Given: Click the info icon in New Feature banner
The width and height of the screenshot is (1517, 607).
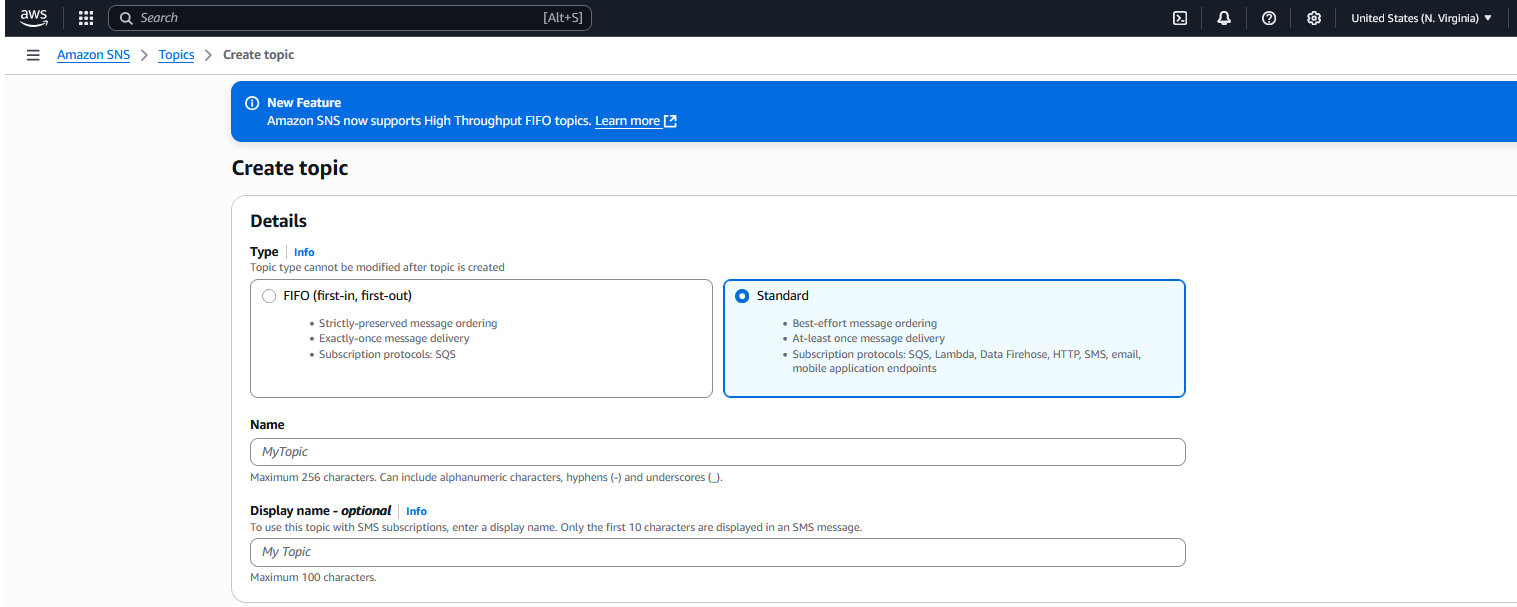Looking at the screenshot, I should (252, 103).
